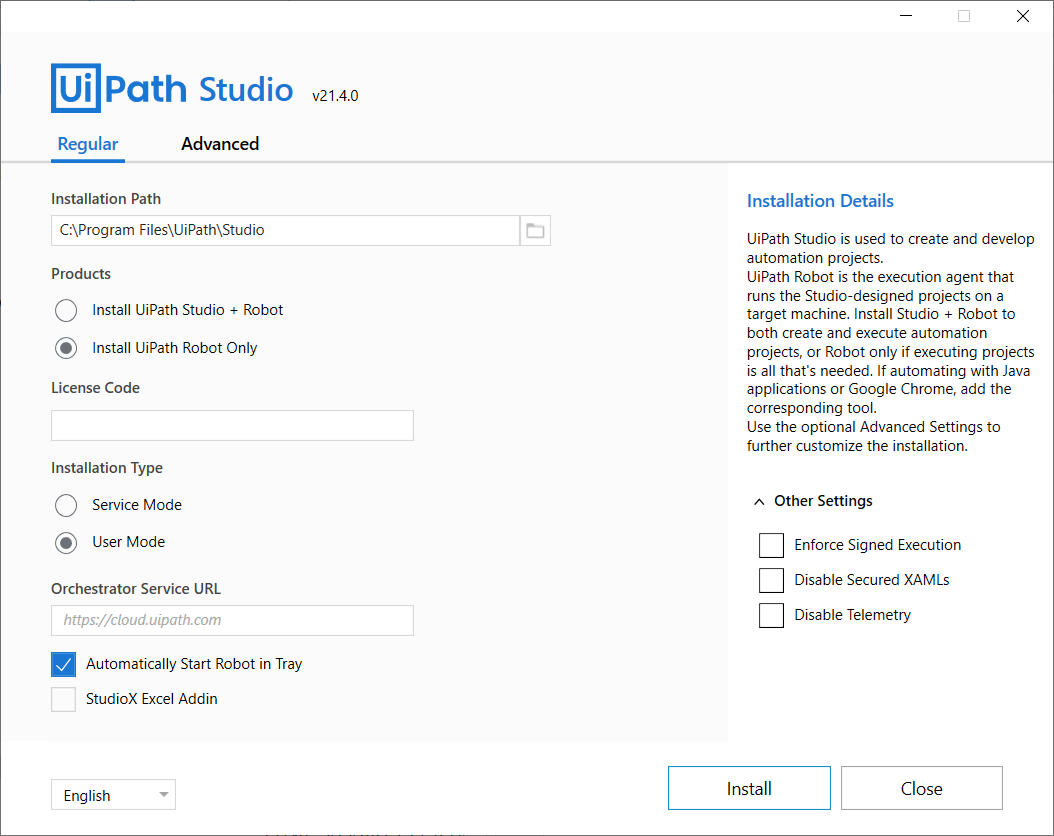Click the Close button

(921, 788)
